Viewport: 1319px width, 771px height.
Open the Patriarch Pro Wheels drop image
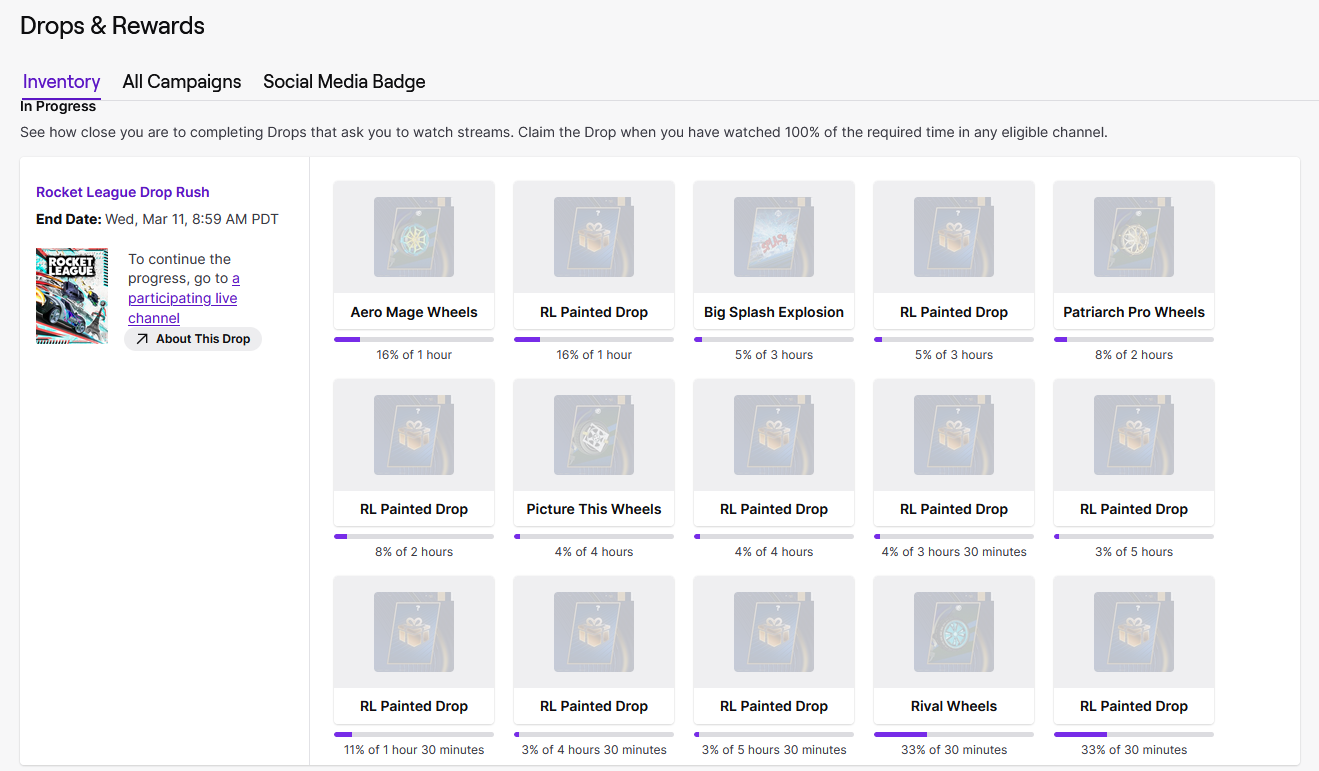pos(1134,237)
